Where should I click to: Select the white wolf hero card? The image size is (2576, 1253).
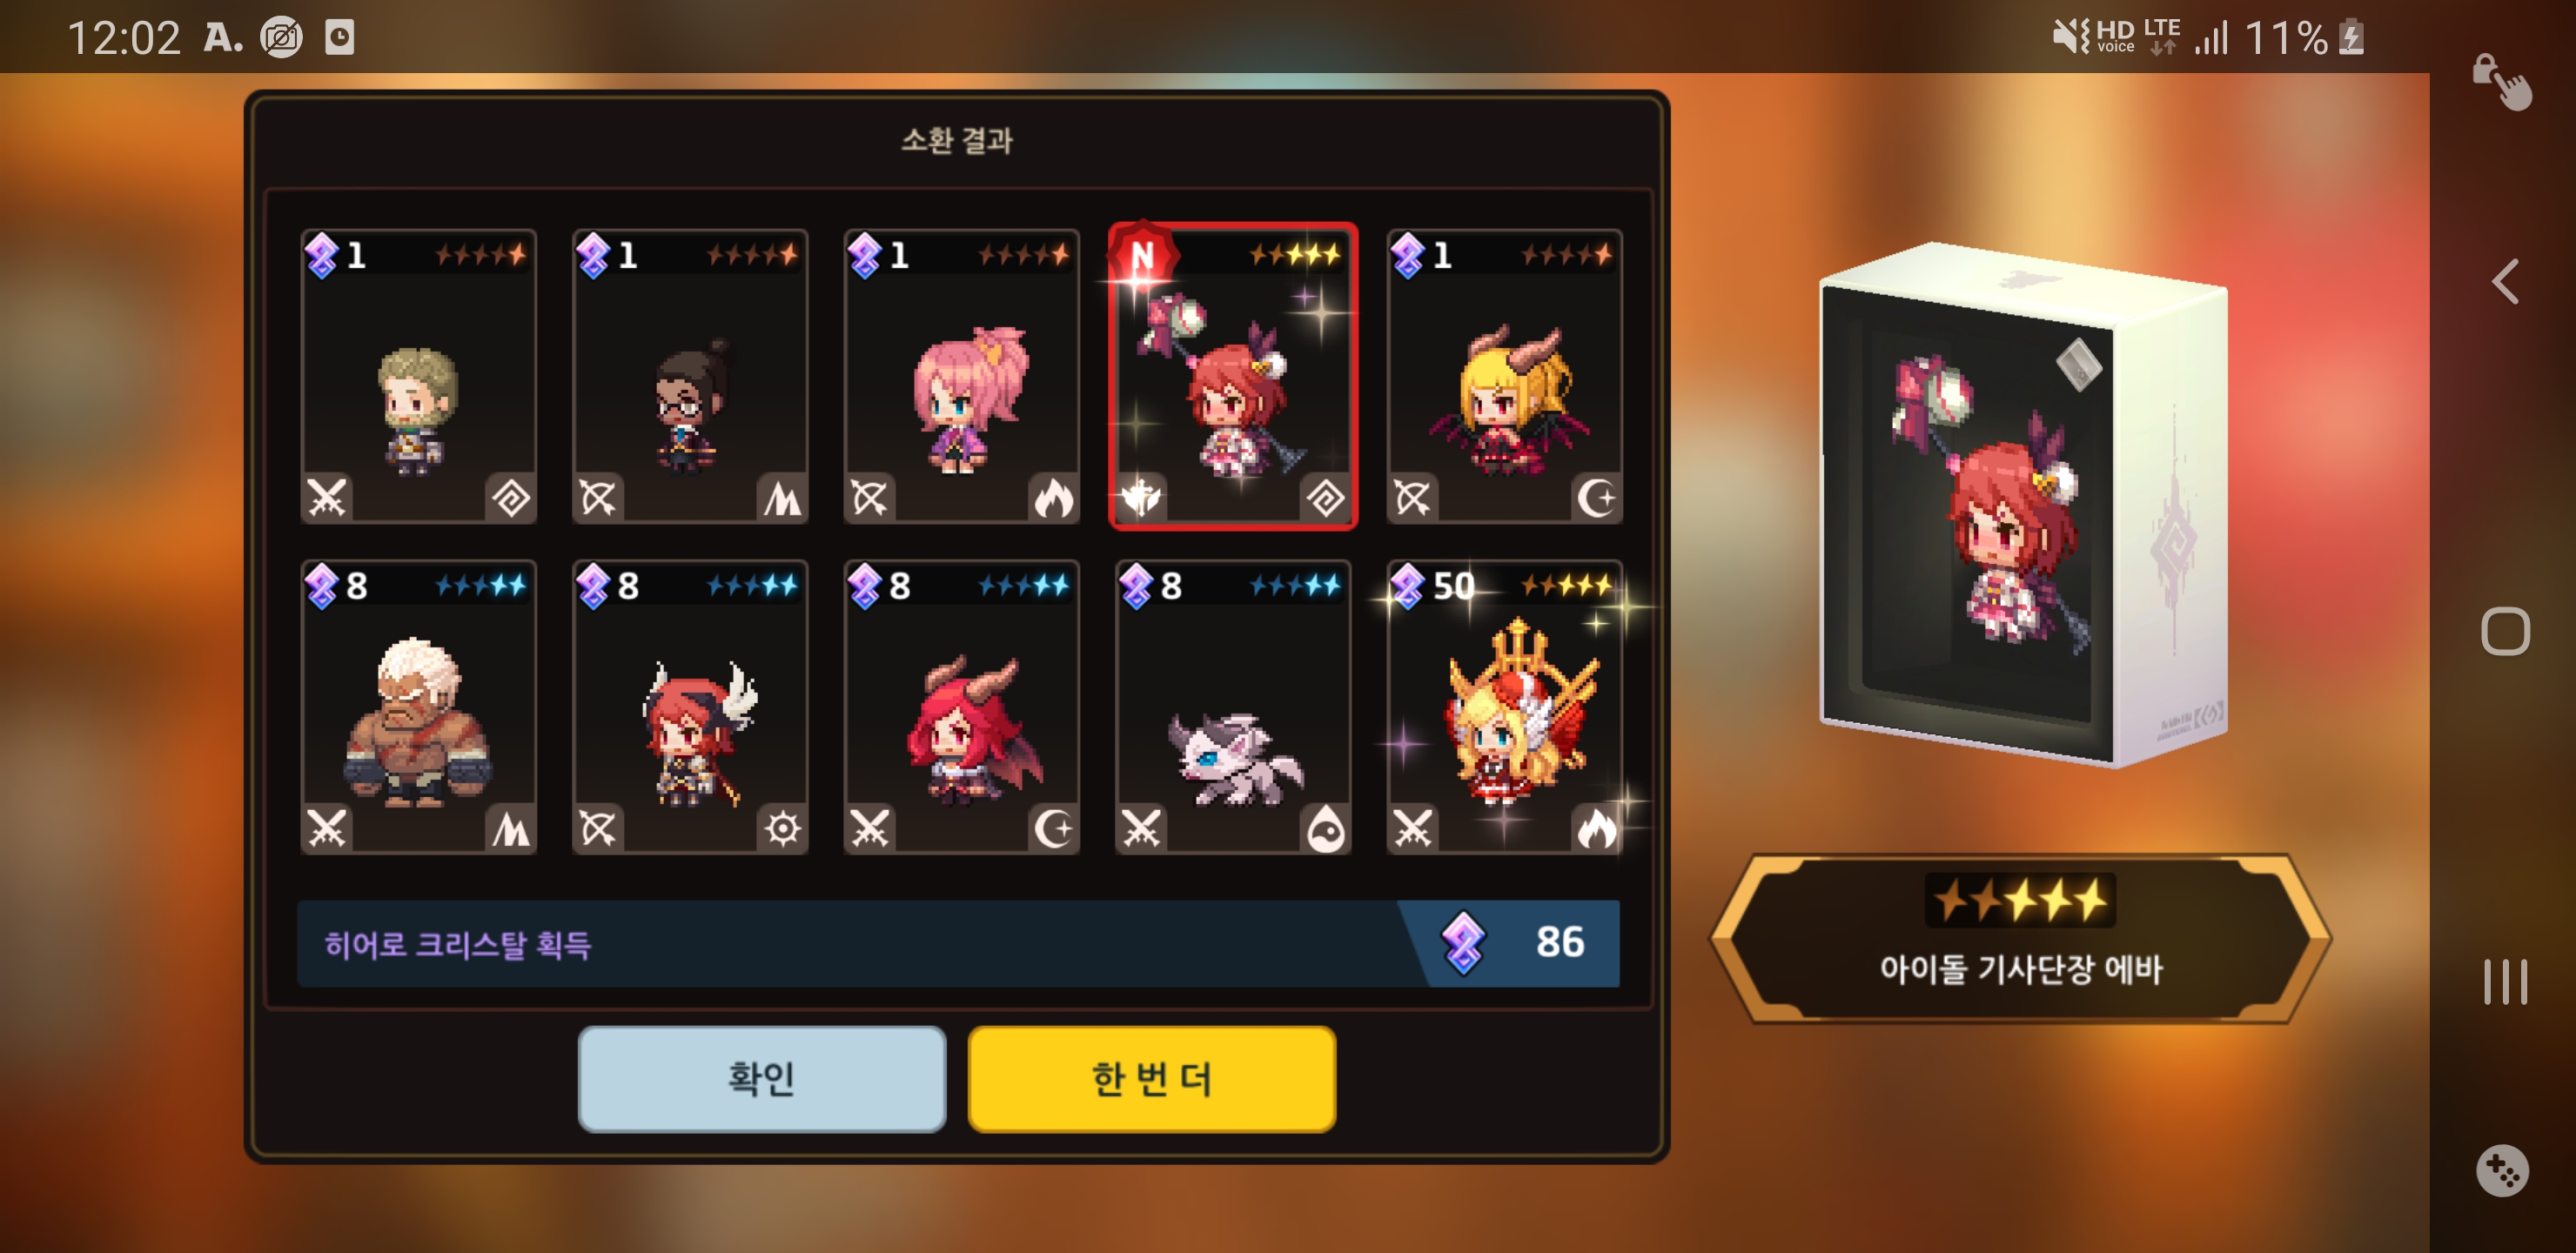coord(1233,707)
